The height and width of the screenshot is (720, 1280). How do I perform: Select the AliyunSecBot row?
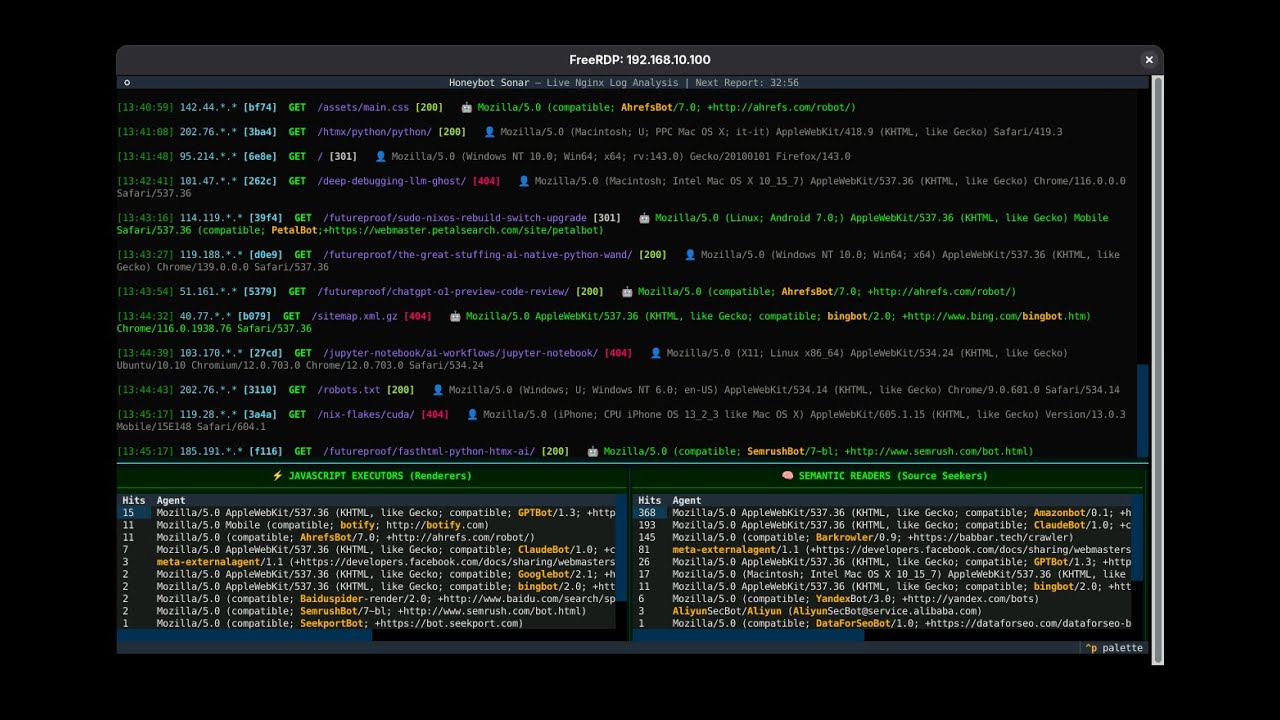coord(883,611)
